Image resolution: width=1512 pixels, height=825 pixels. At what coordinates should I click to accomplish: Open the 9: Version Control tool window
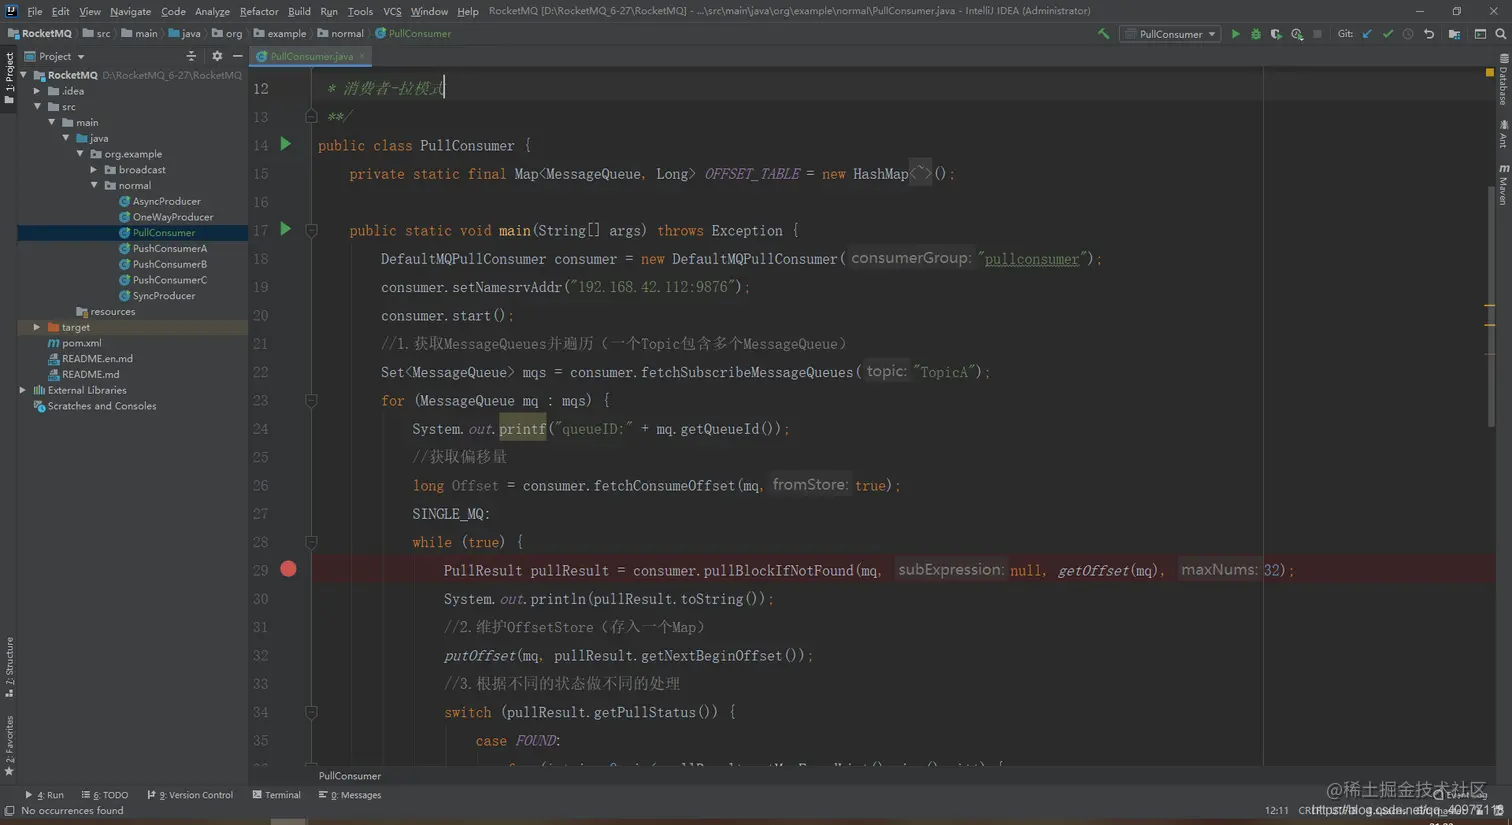(190, 795)
